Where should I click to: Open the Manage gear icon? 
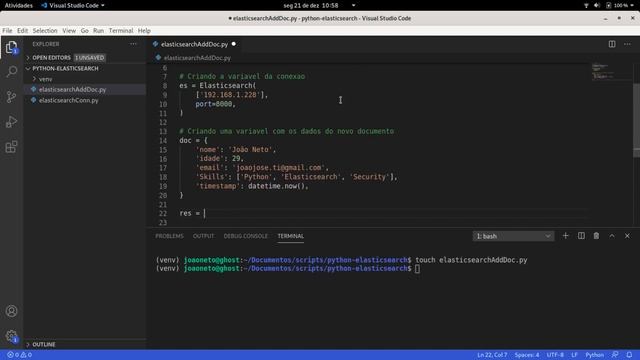point(11,336)
